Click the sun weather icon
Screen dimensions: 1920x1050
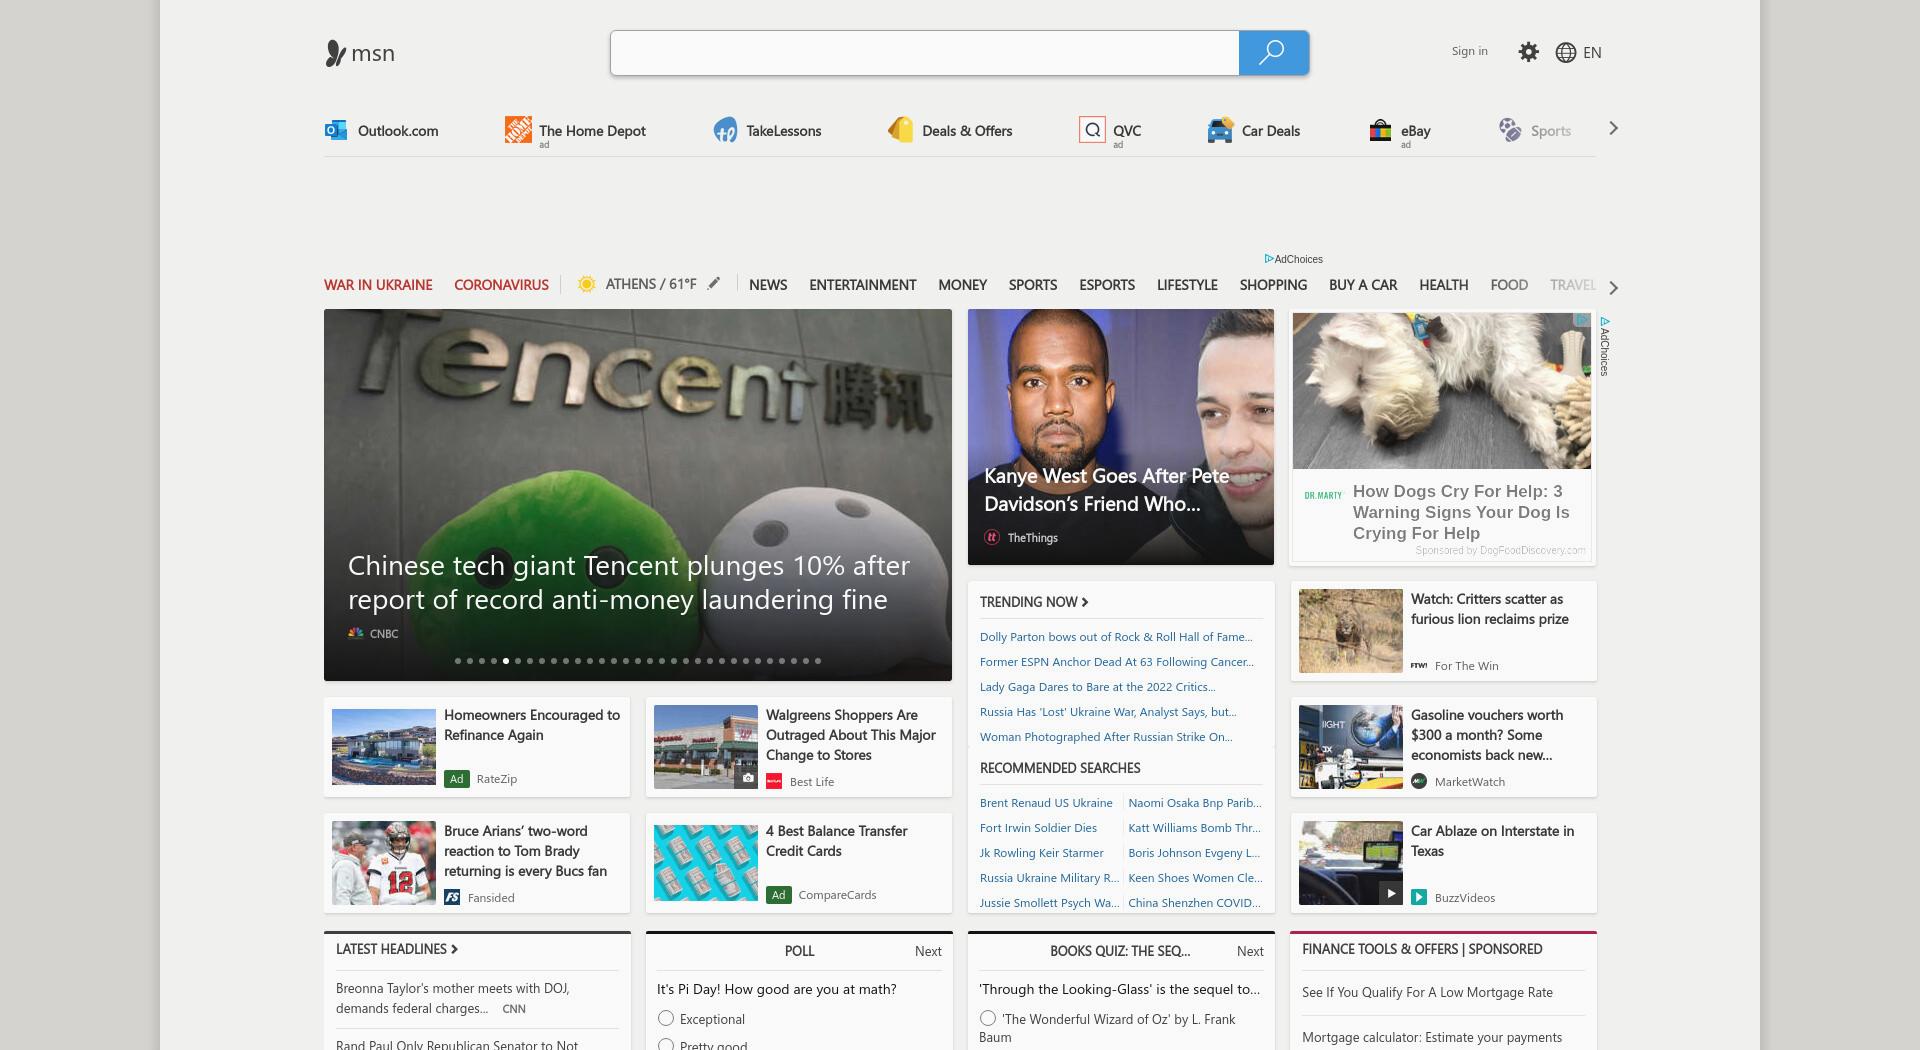587,284
